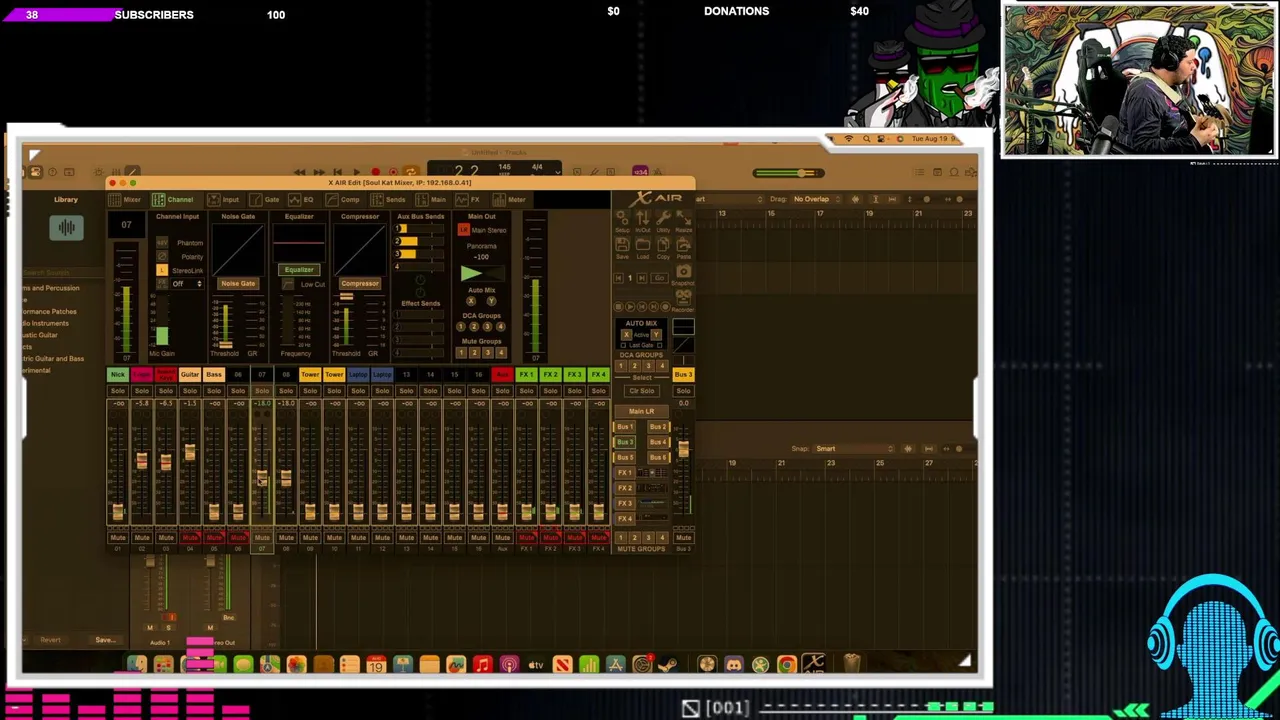
Task: Open Discord in Dock
Action: point(734,664)
